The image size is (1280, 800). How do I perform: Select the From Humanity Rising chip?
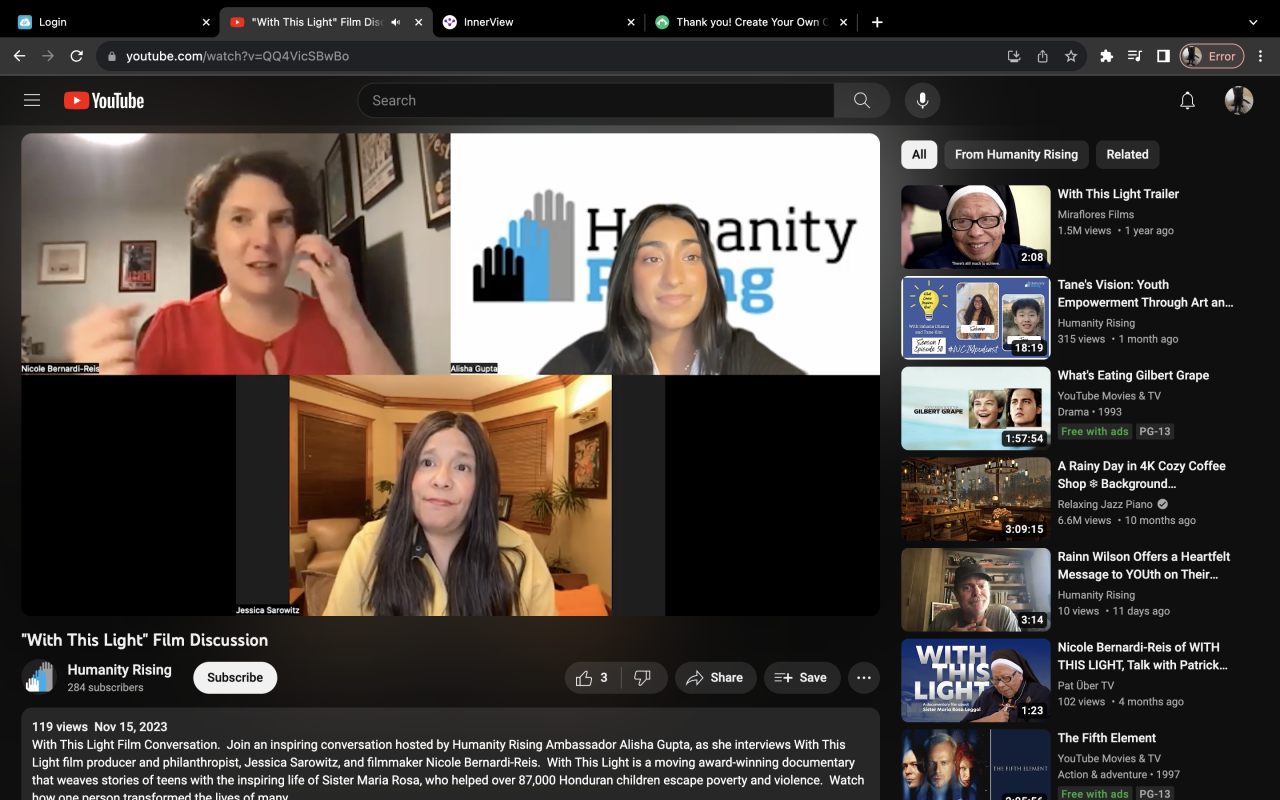pos(1016,154)
